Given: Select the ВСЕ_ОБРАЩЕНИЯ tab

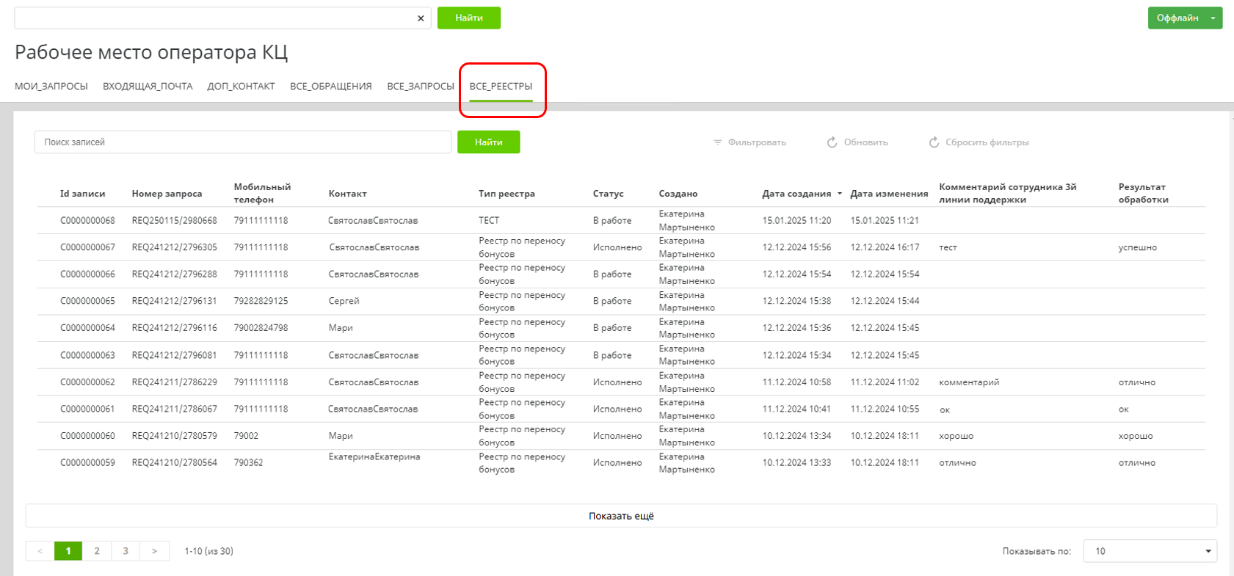Looking at the screenshot, I should tap(331, 87).
